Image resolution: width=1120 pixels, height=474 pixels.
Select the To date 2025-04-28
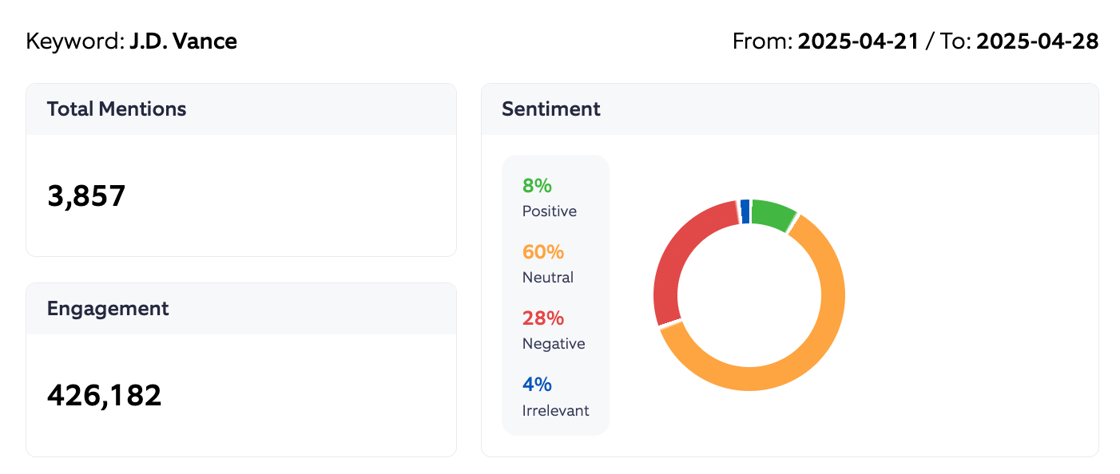(1037, 42)
